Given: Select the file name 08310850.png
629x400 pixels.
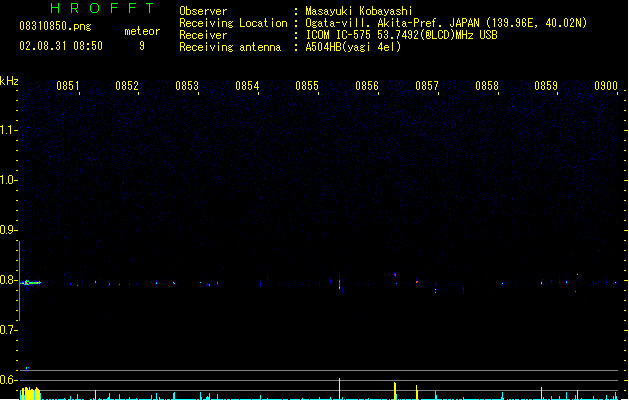Looking at the screenshot, I should (x=55, y=26).
